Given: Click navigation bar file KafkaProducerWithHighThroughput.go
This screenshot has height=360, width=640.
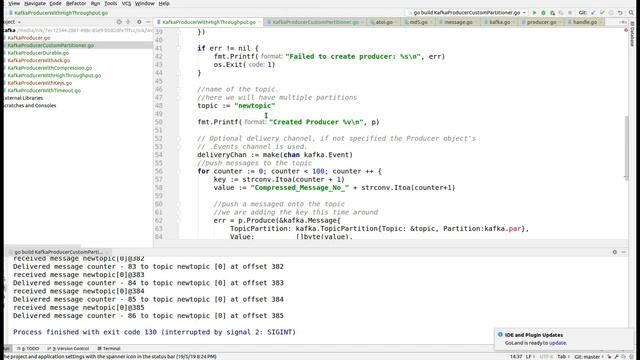Looking at the screenshot, I should pyautogui.click(x=61, y=13).
